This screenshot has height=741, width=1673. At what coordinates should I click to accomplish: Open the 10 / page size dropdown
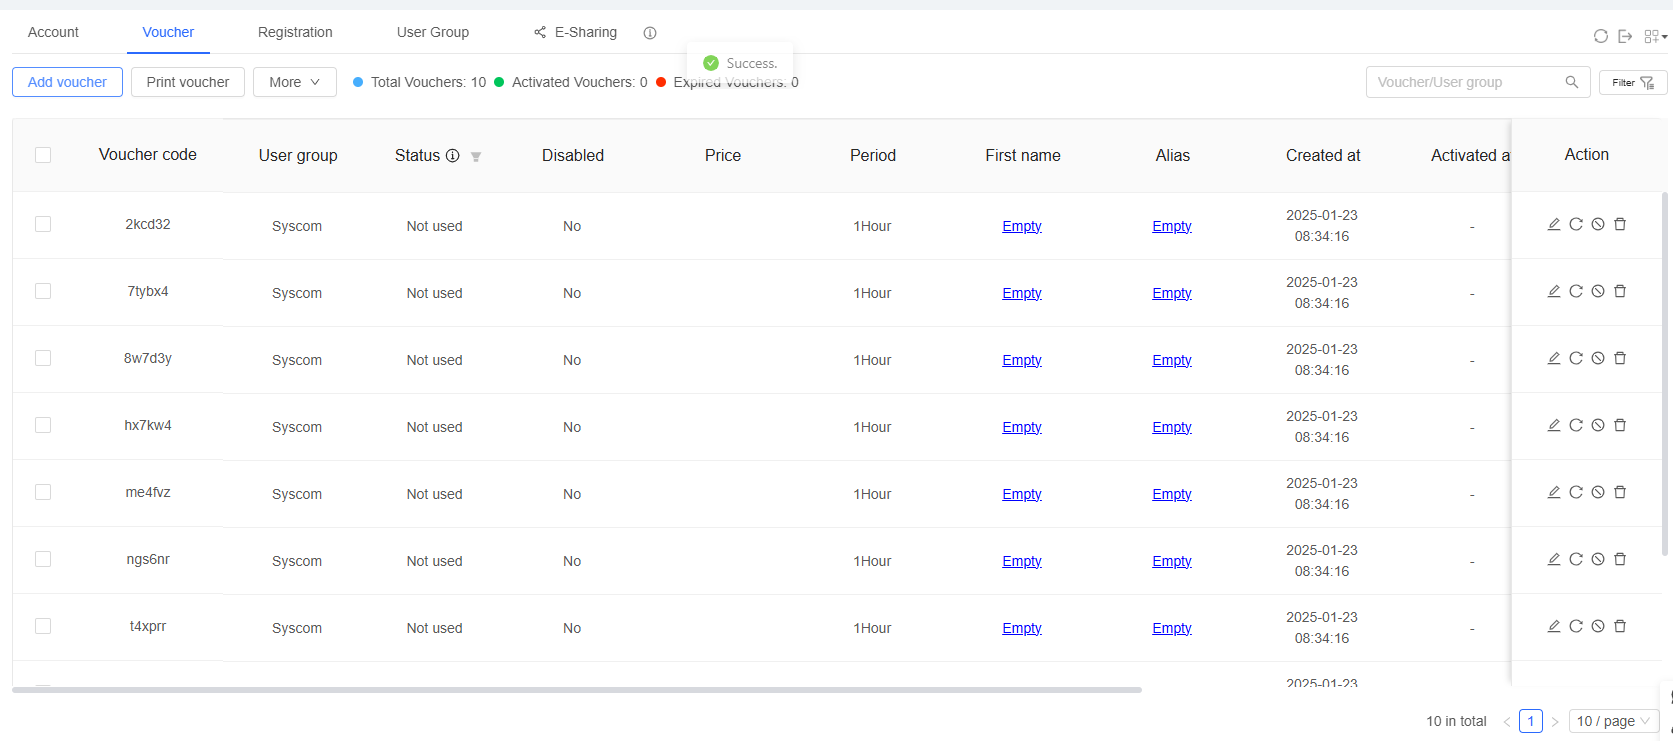(x=1613, y=721)
